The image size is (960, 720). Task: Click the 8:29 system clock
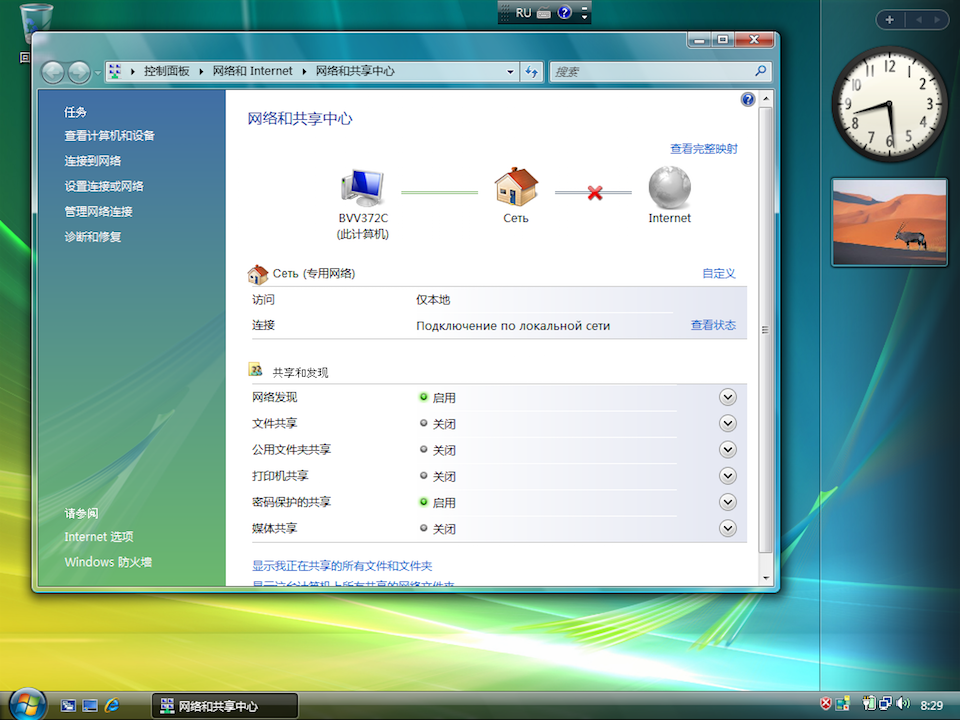[931, 705]
